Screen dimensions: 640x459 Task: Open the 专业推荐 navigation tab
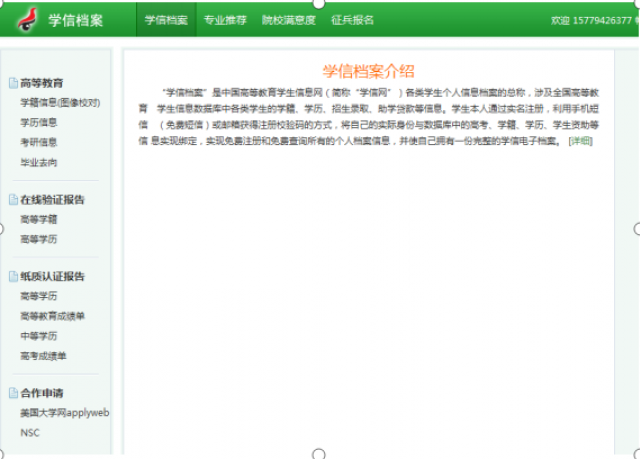(x=225, y=20)
